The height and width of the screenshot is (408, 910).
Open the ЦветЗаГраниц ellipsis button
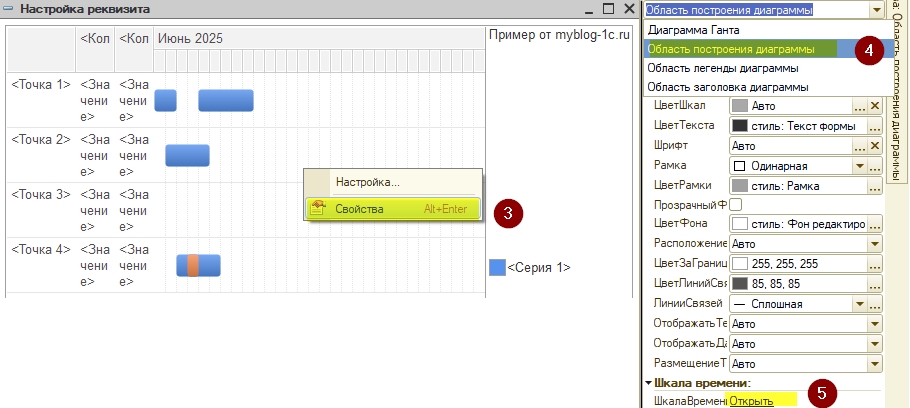tap(875, 263)
